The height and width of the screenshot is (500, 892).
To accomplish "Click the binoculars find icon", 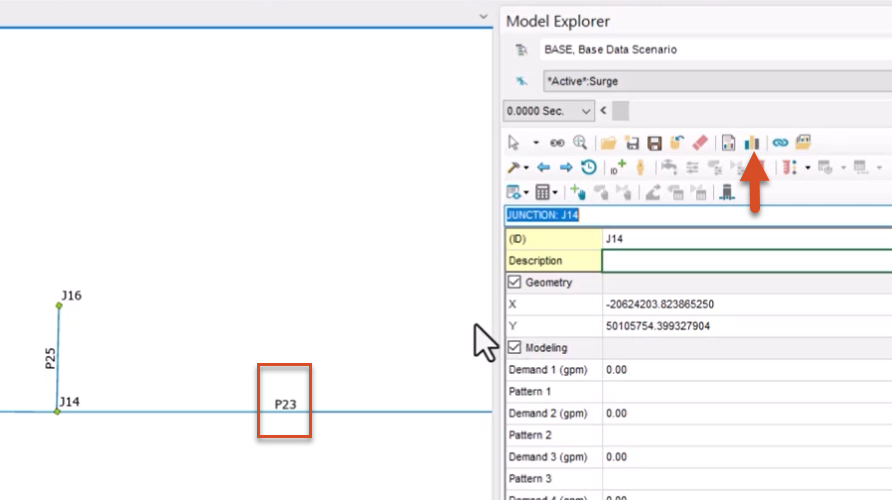I will 557,143.
